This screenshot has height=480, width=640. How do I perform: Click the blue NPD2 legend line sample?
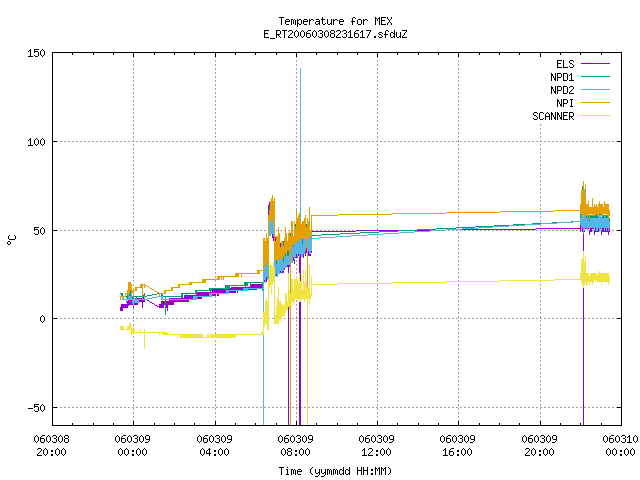click(595, 90)
